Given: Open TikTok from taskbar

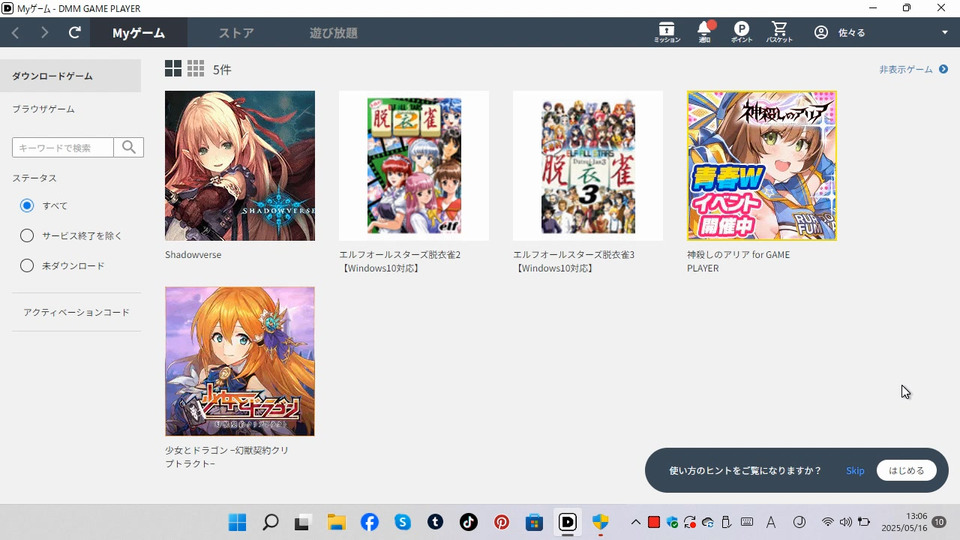Looking at the screenshot, I should click(x=468, y=522).
